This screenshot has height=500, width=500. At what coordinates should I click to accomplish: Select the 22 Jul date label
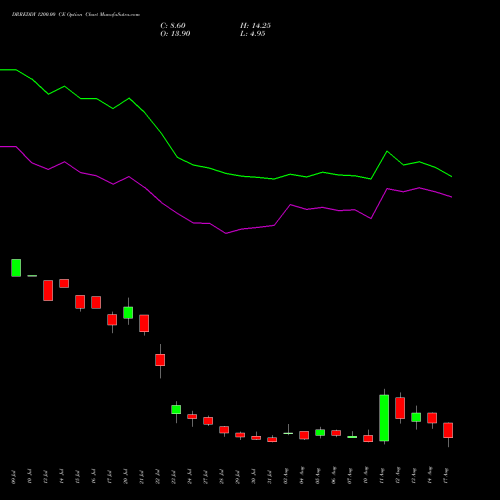click(157, 477)
